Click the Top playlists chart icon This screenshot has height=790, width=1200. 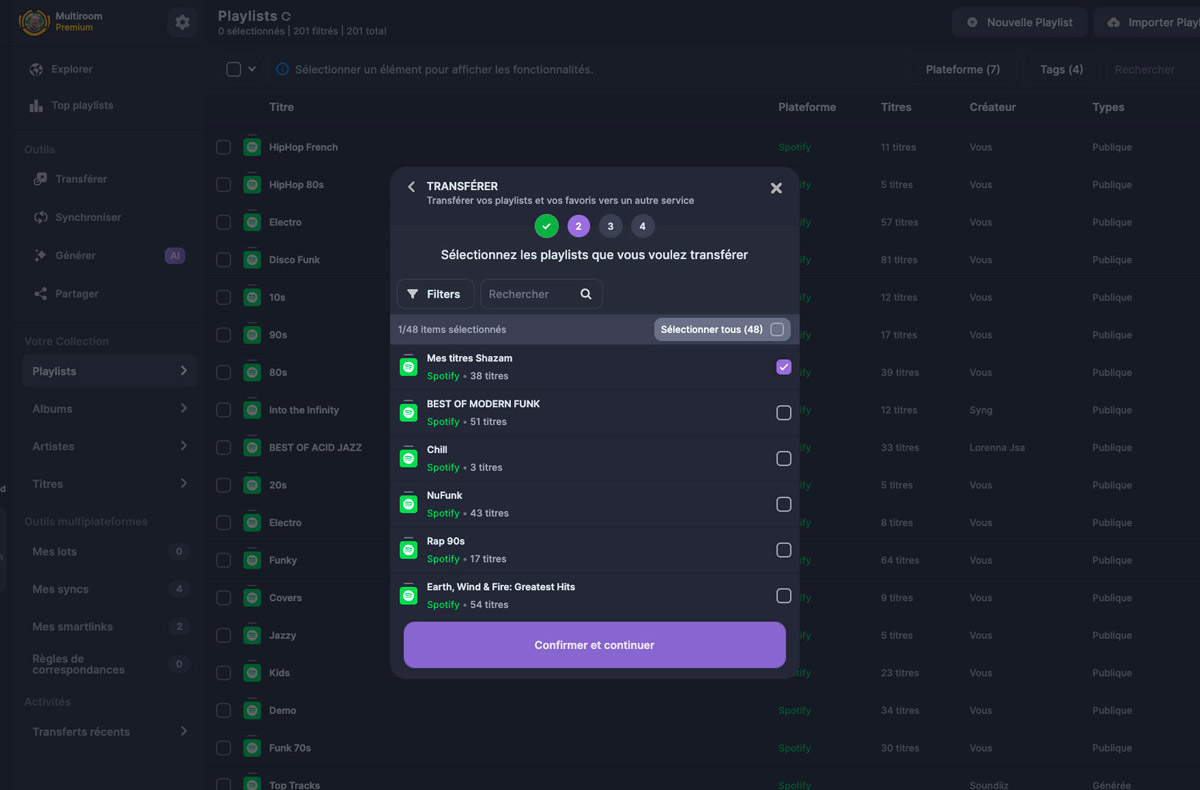[37, 105]
